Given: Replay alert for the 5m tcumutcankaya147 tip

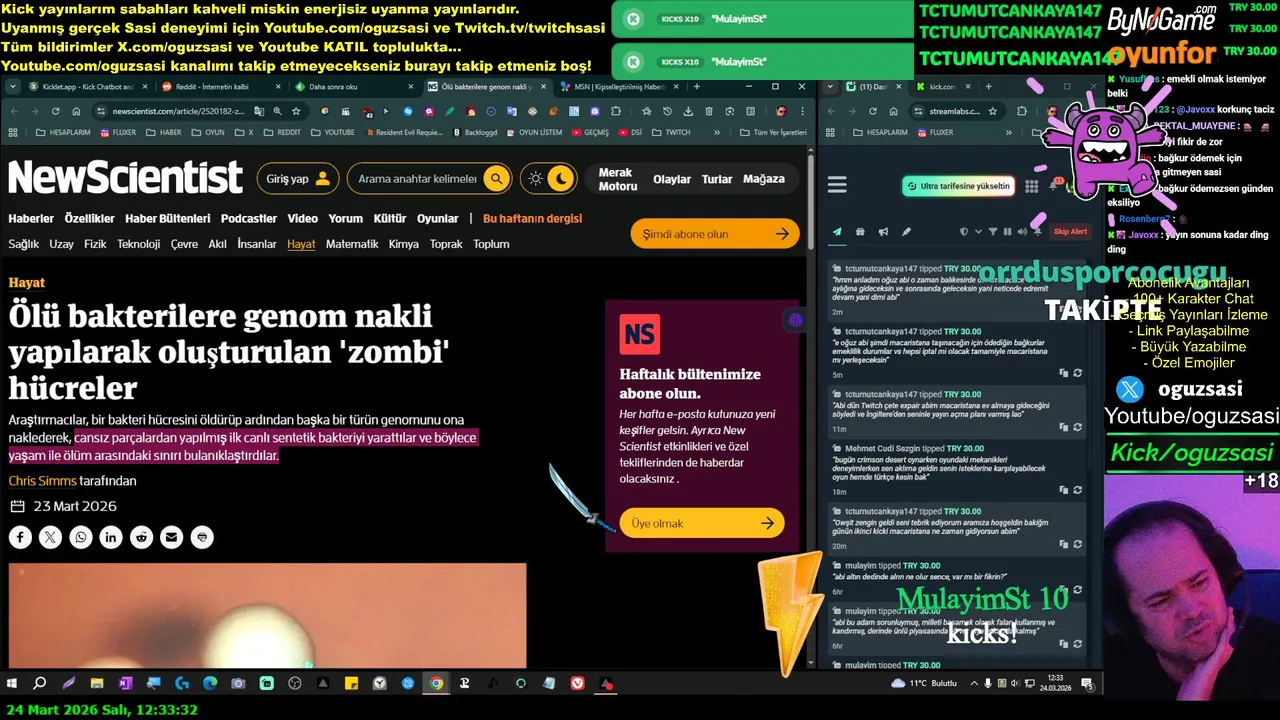Looking at the screenshot, I should pyautogui.click(x=1077, y=373).
